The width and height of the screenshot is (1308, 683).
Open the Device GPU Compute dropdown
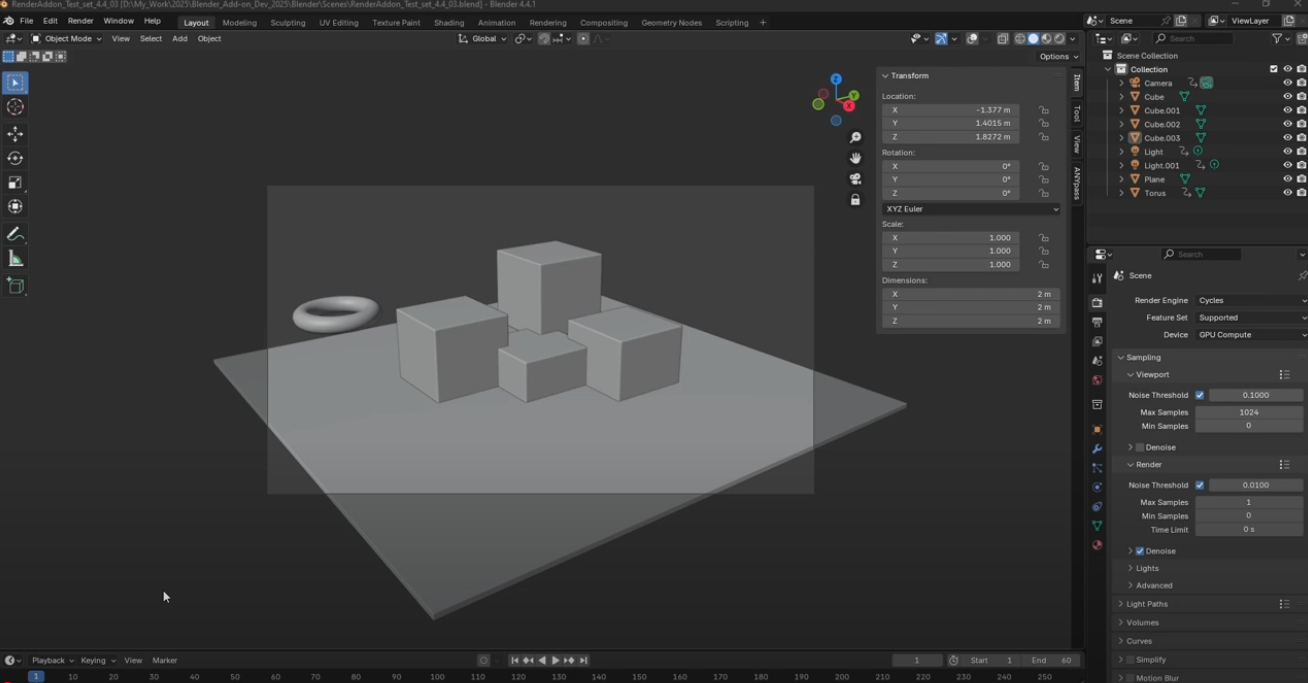pyautogui.click(x=1251, y=335)
